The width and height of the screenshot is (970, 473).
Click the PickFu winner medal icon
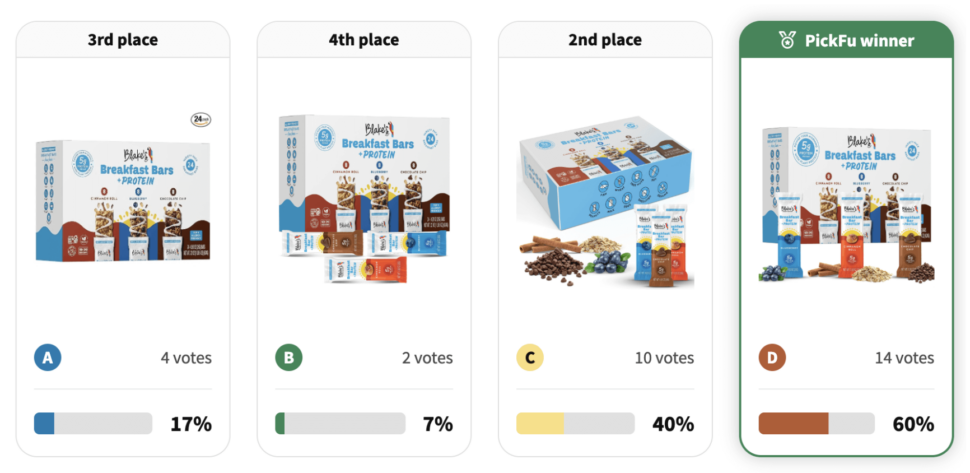pos(788,41)
